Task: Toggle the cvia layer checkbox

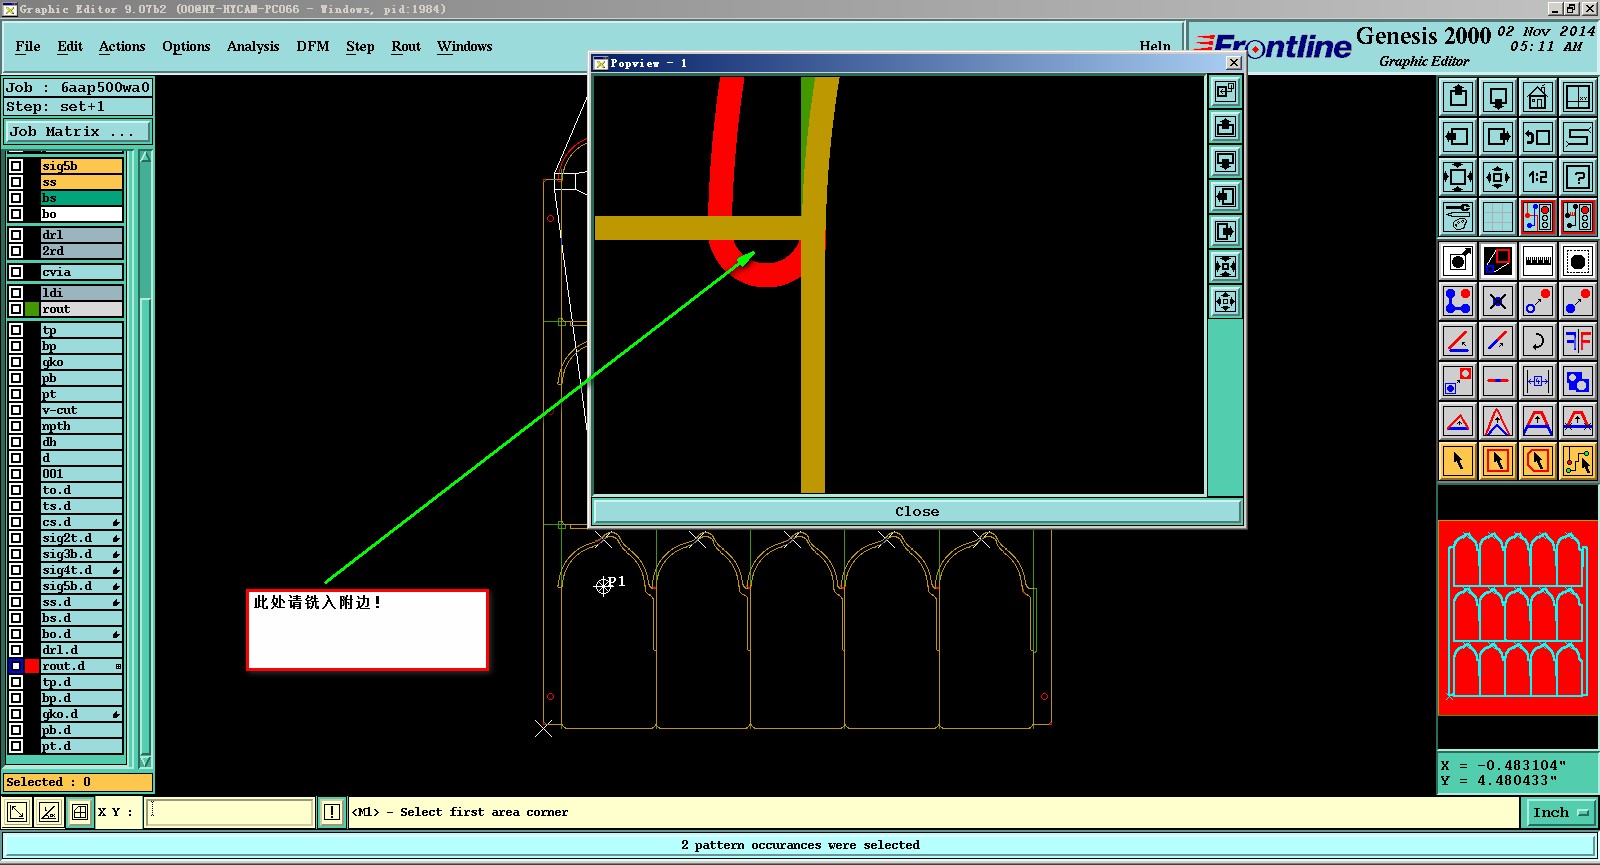Action: 16,272
